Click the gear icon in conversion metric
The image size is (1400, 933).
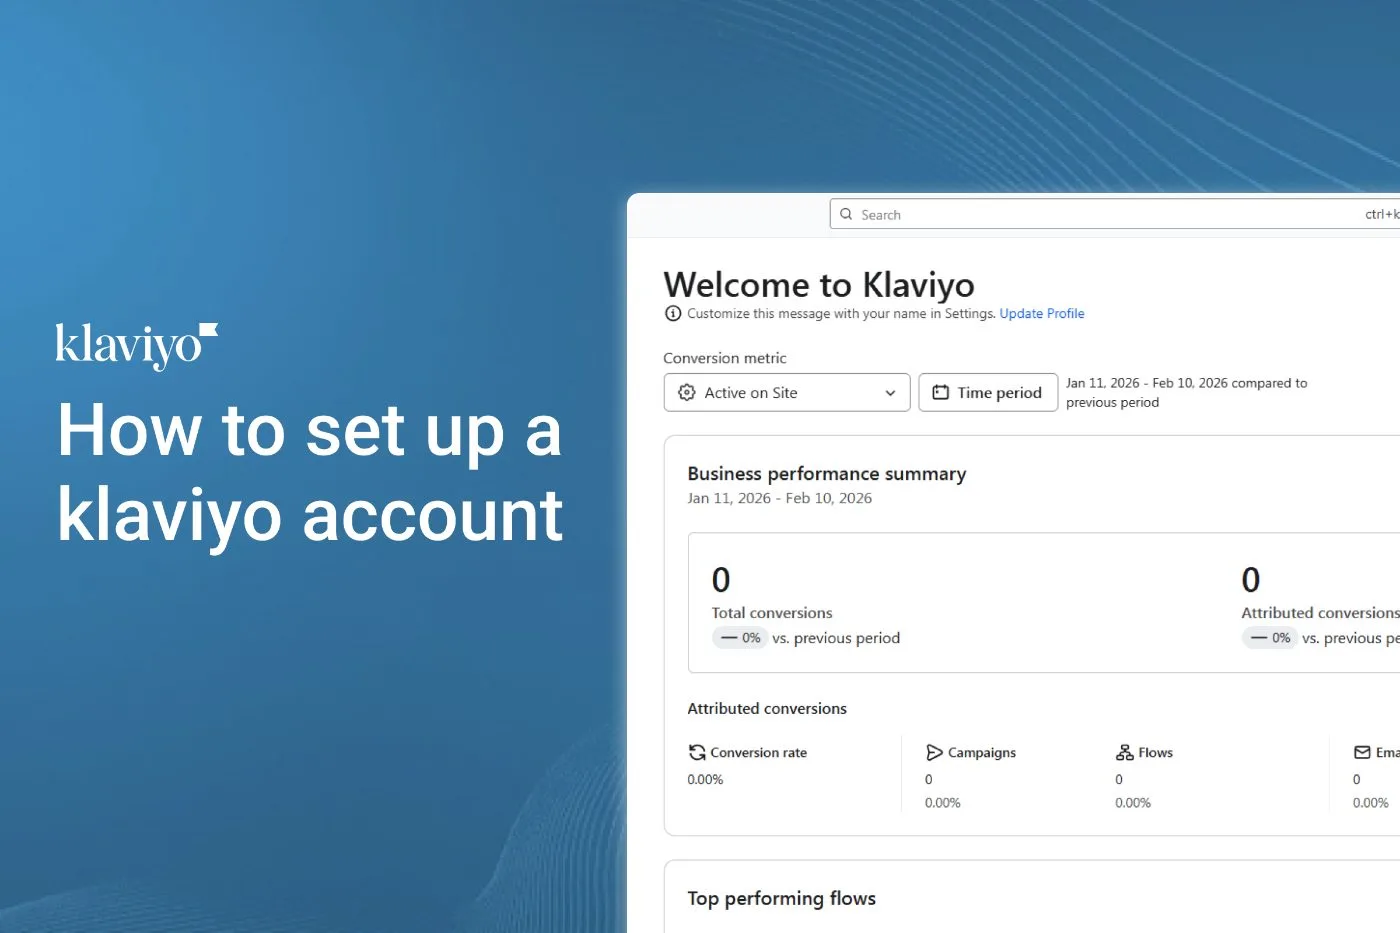[687, 393]
